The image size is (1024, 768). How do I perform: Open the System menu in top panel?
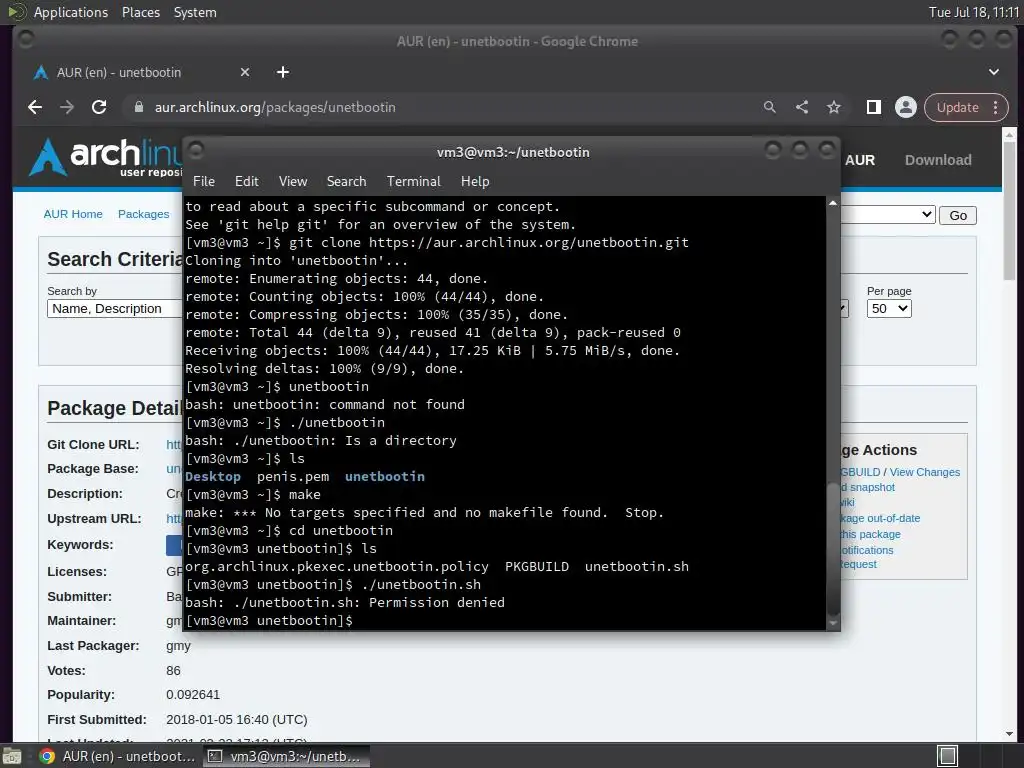tap(195, 12)
